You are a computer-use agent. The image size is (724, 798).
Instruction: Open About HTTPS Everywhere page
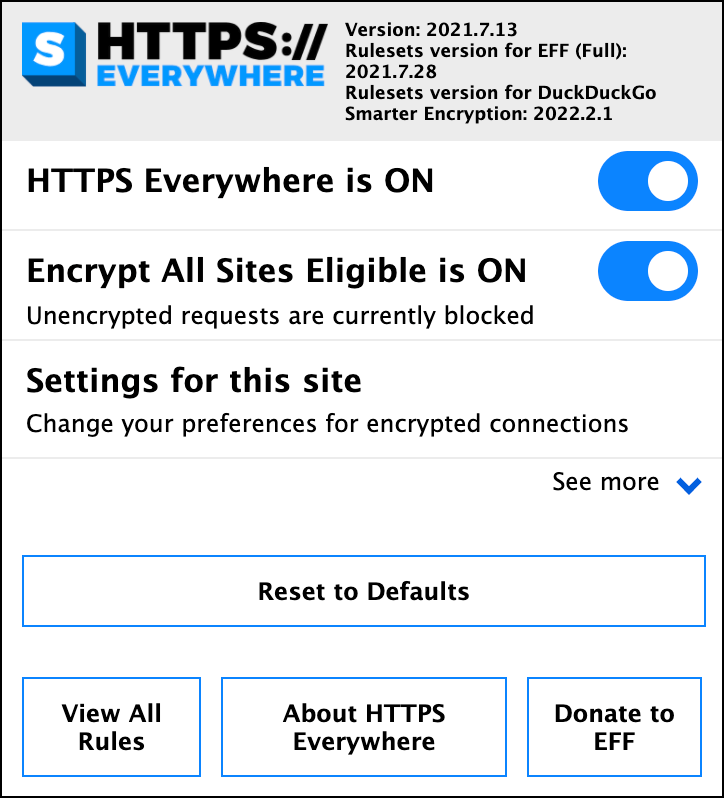click(364, 727)
